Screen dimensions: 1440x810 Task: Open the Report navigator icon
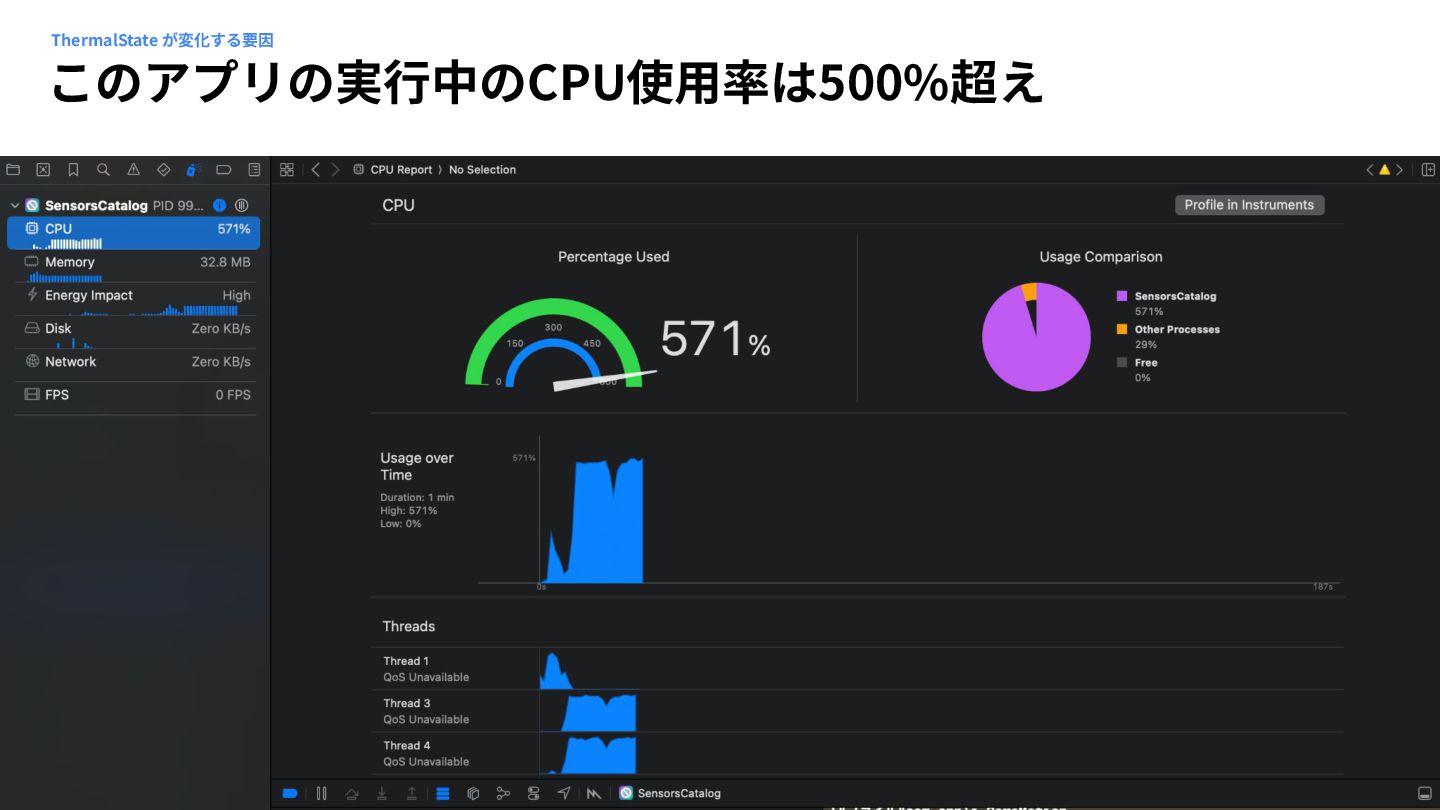254,170
